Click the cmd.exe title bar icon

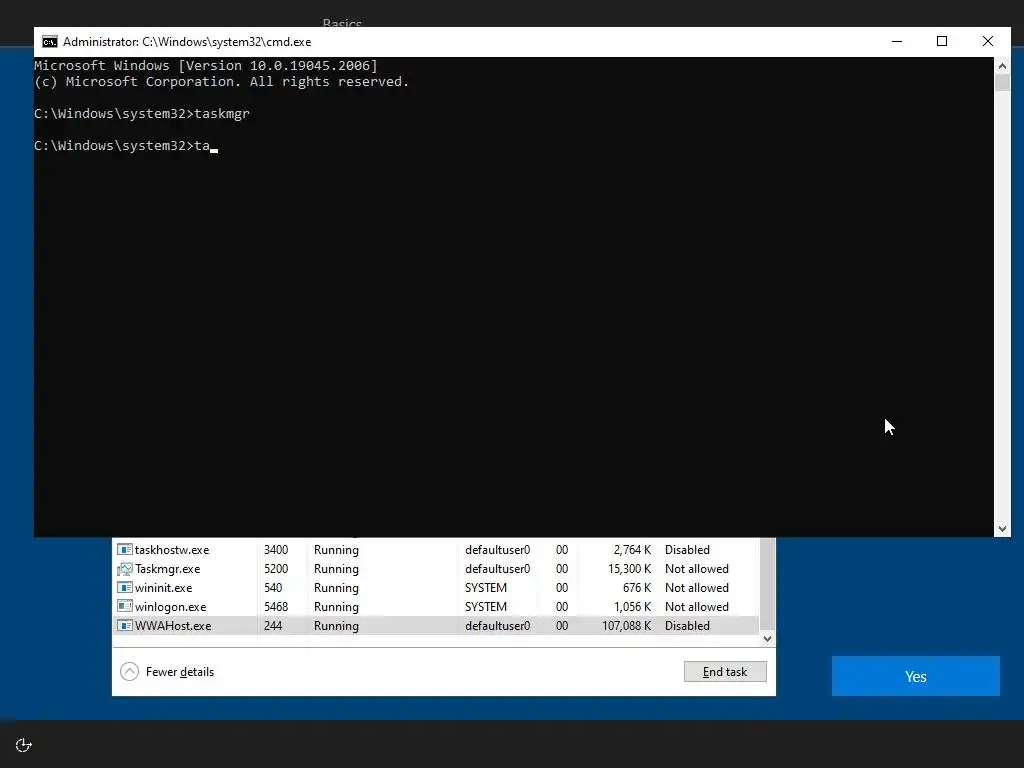point(50,42)
